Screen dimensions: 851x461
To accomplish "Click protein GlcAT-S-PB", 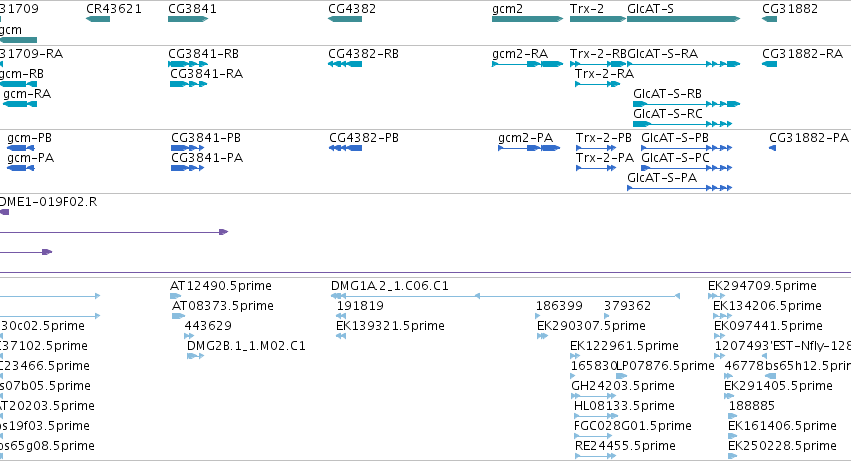I will [x=687, y=148].
